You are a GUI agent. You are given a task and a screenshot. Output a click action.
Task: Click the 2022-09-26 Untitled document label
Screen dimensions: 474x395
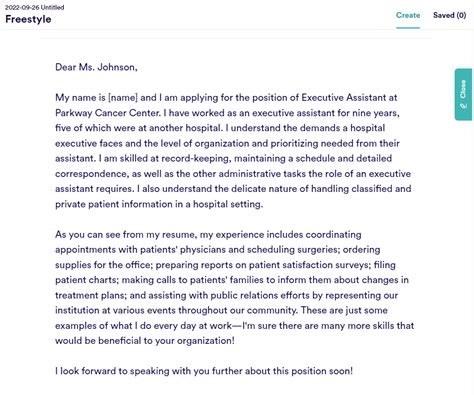35,7
